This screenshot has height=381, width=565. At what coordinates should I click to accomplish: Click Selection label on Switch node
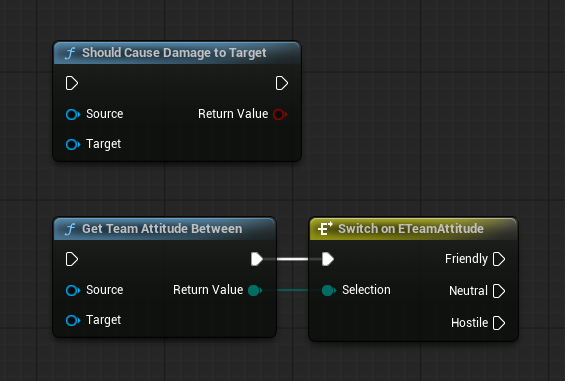[x=366, y=290]
